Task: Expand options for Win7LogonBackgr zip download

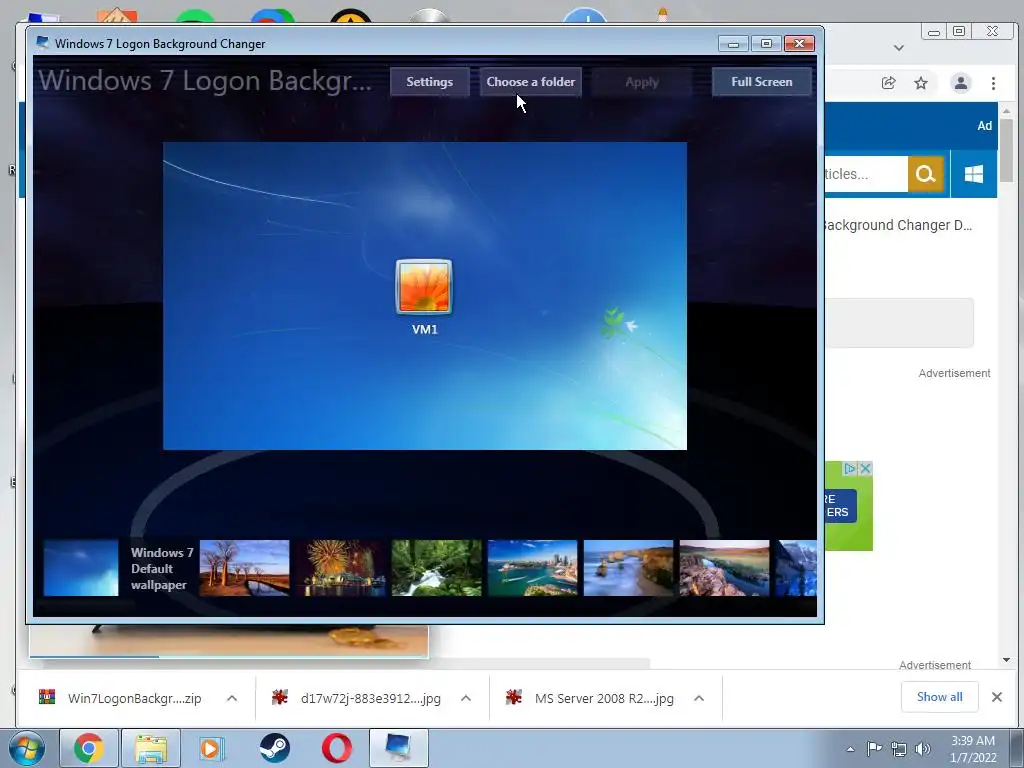Action: [232, 698]
